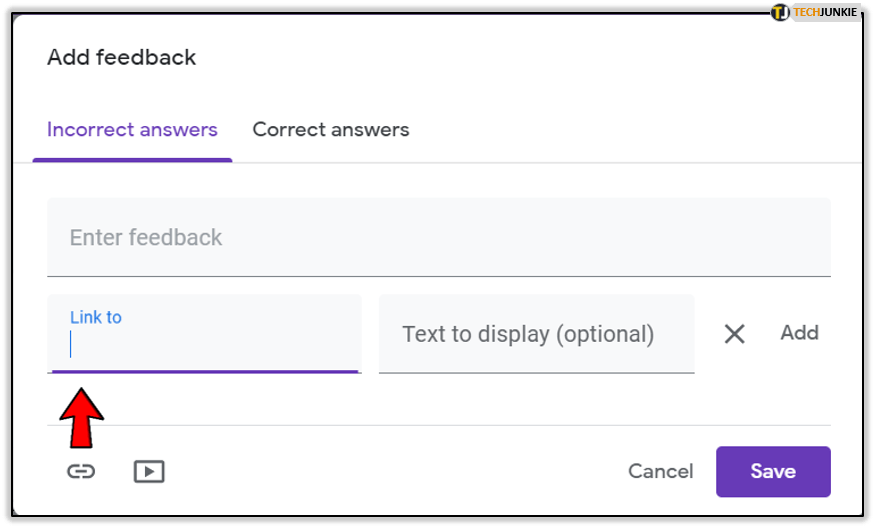The image size is (875, 528).
Task: Switch to the Correct answers tab
Action: pos(330,130)
